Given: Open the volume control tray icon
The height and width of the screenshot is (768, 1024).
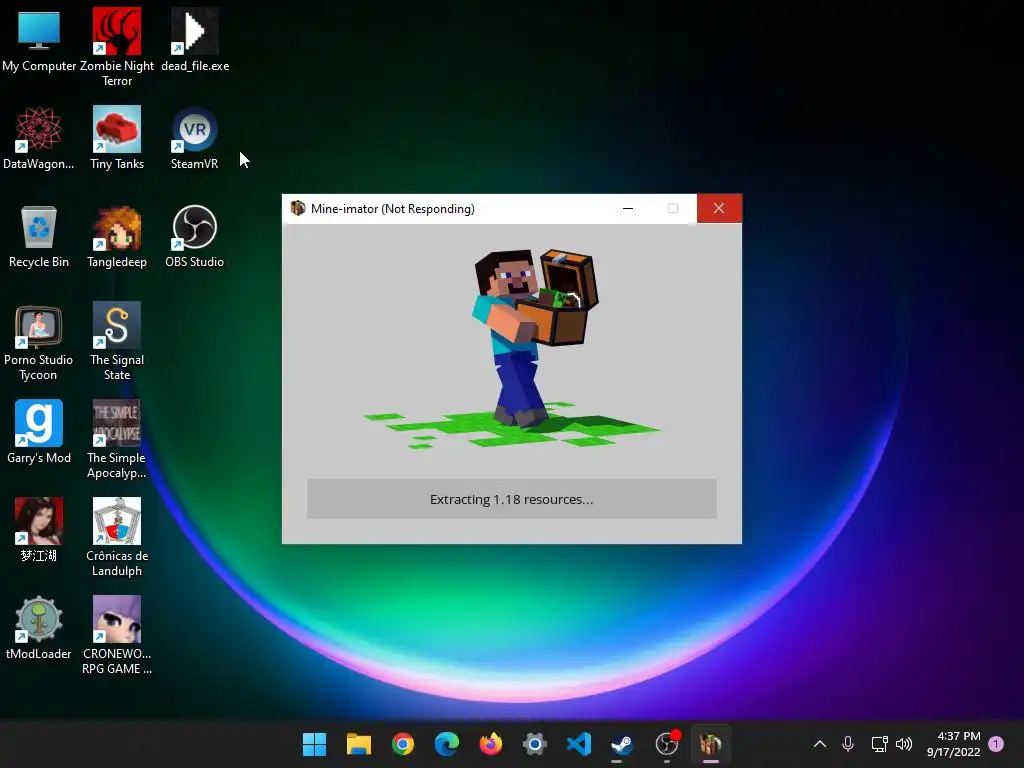Looking at the screenshot, I should tap(904, 744).
